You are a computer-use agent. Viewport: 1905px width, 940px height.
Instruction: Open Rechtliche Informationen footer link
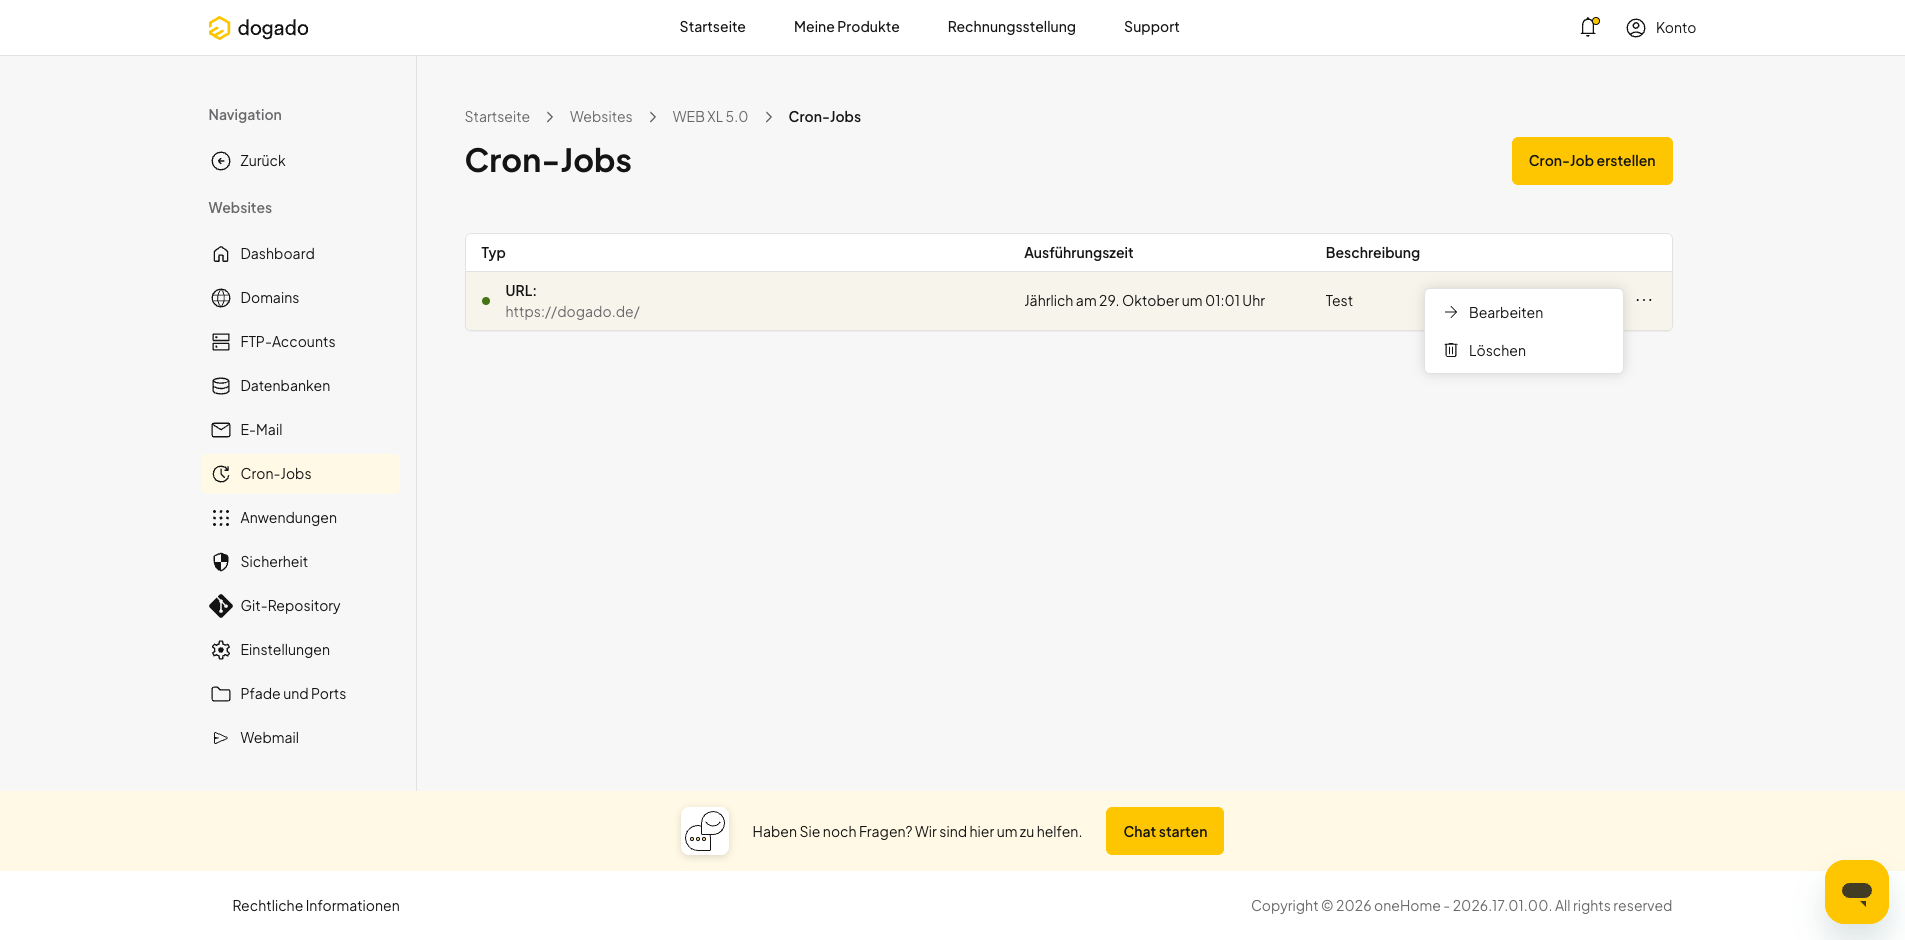316,906
